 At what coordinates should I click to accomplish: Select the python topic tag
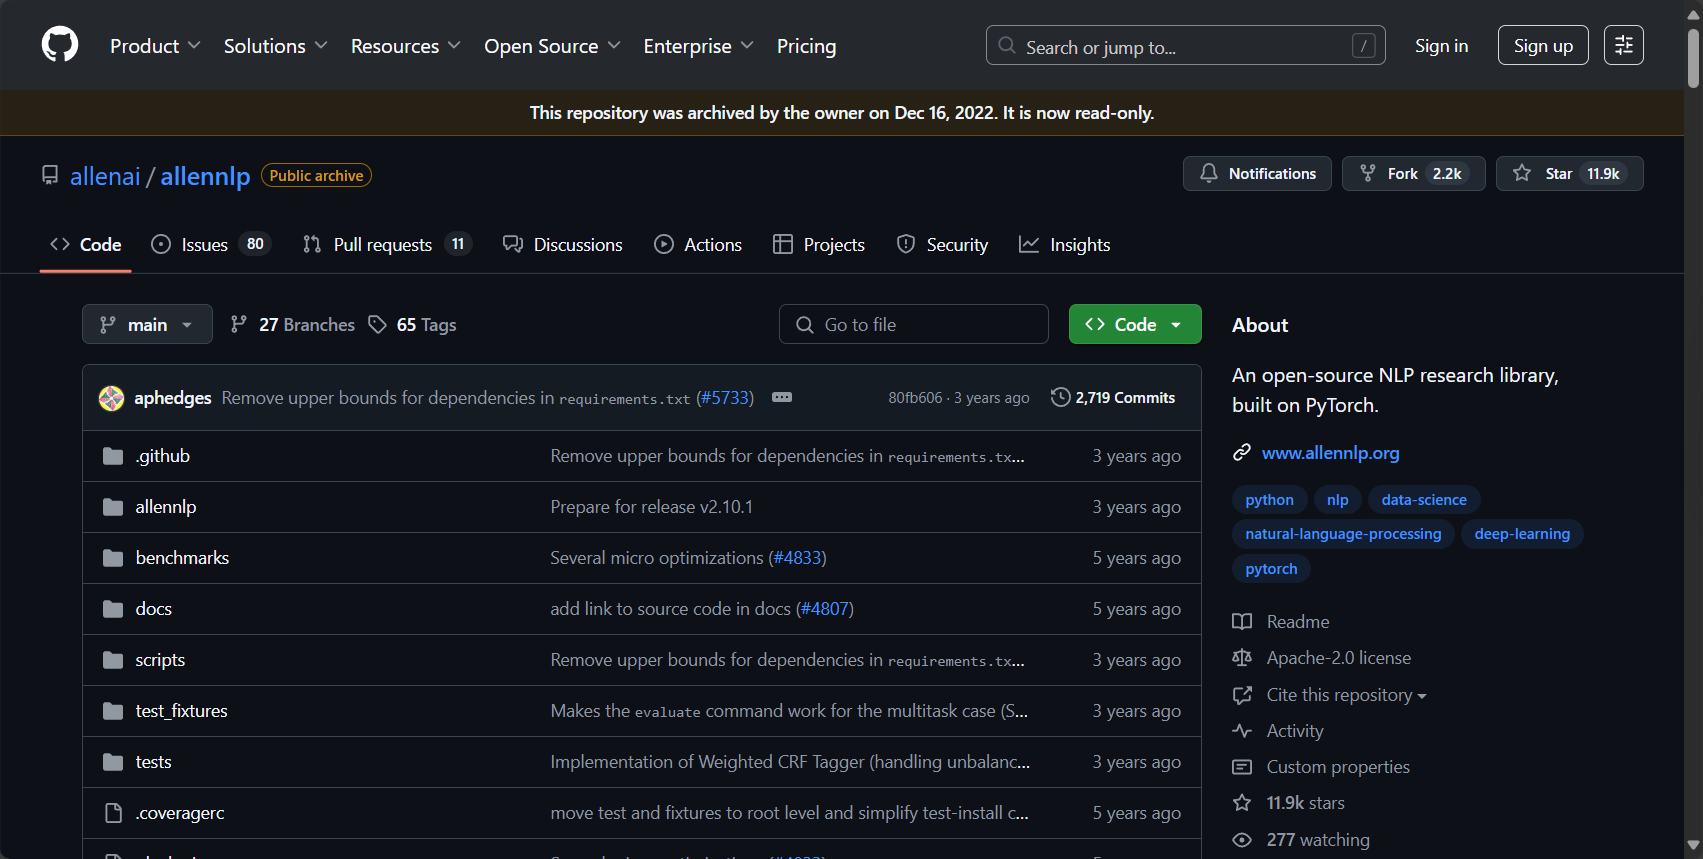coord(1269,500)
